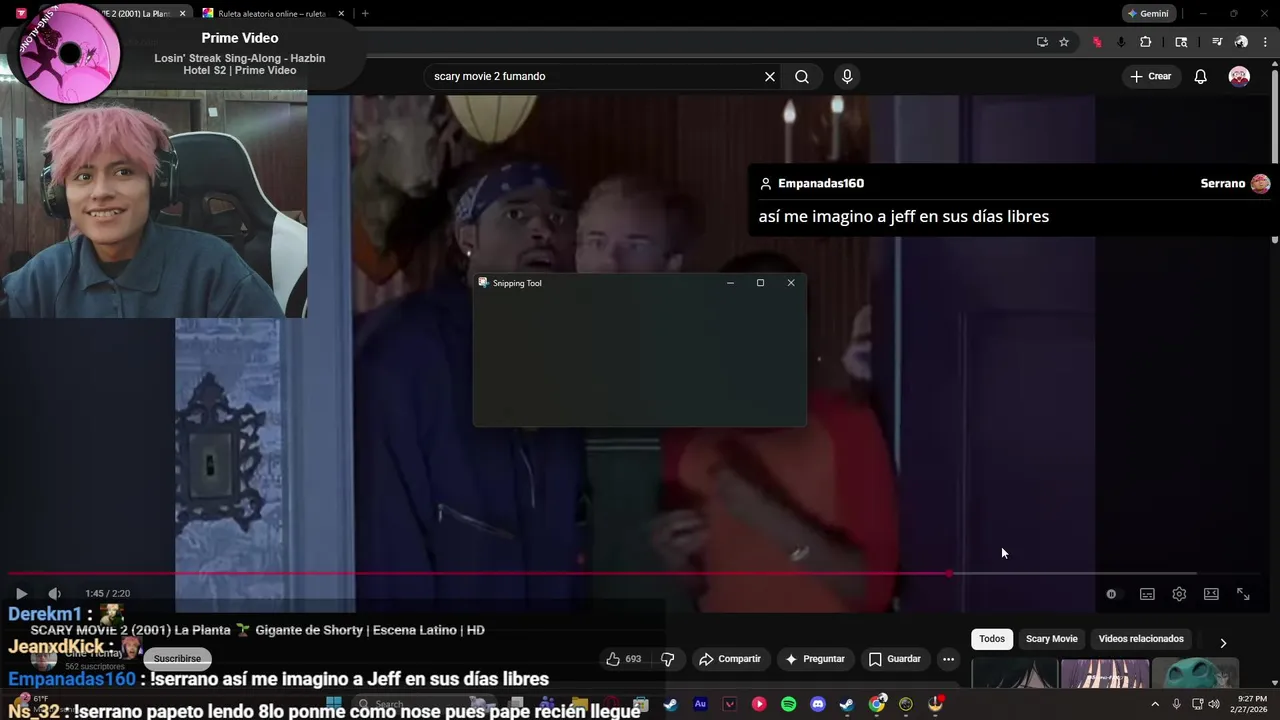Show hidden tray icons chevron

click(1155, 704)
